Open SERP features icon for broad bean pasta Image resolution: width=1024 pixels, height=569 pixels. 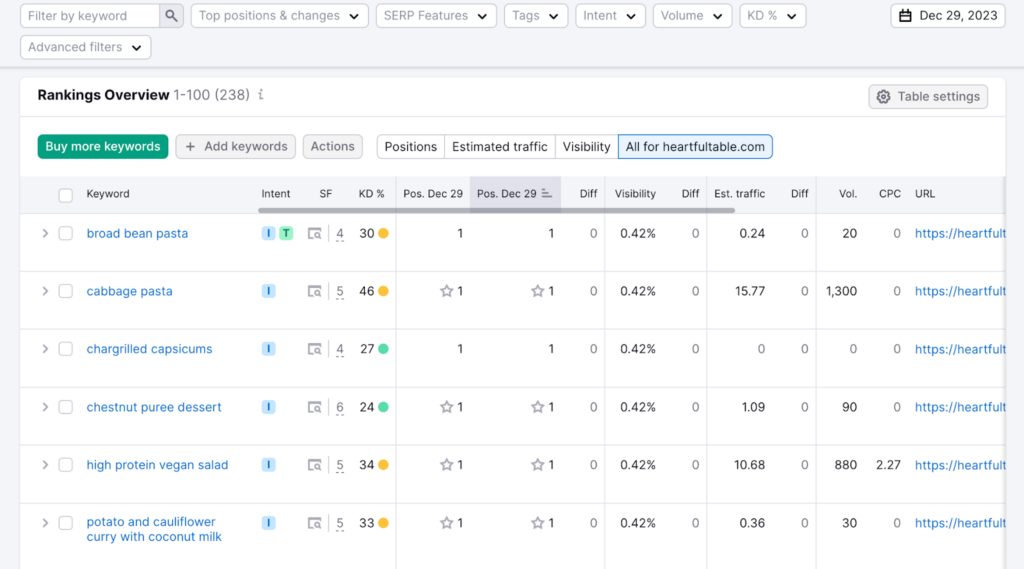tap(315, 234)
